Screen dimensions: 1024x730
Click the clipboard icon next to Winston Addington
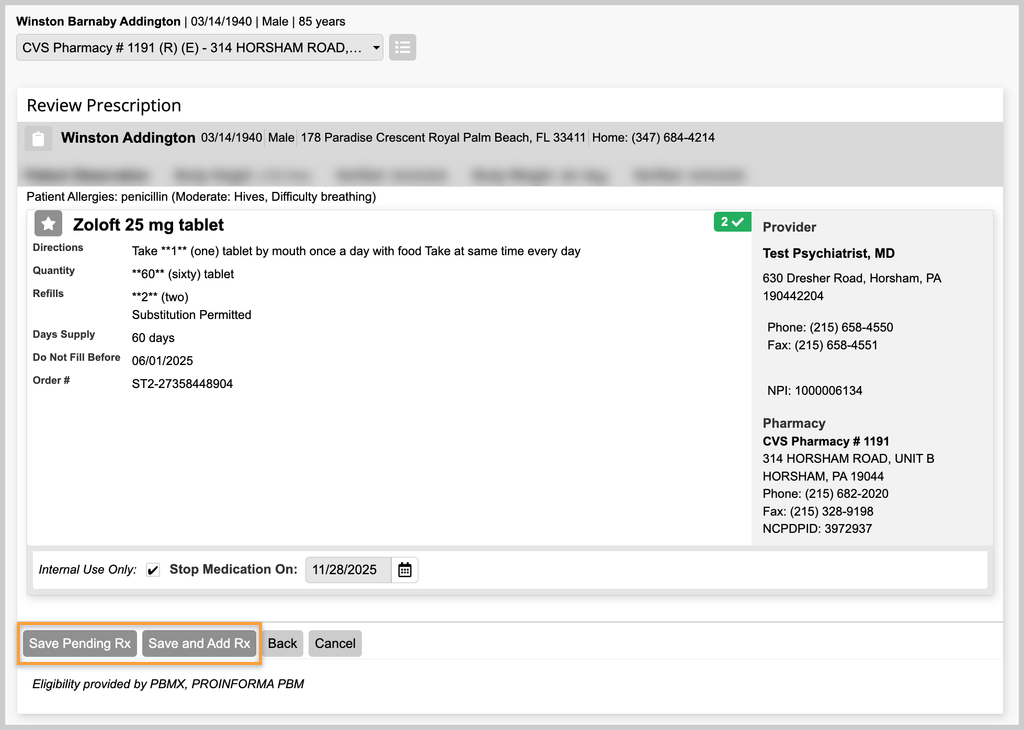pyautogui.click(x=38, y=139)
